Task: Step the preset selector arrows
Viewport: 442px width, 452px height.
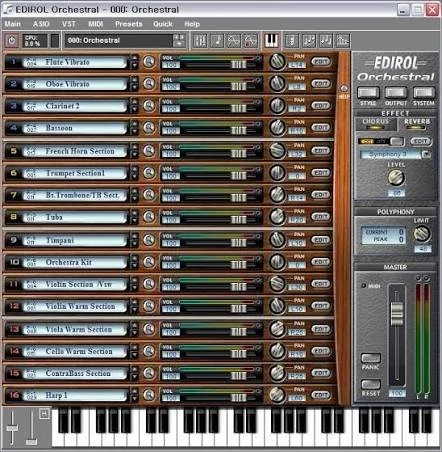Action: (x=179, y=41)
